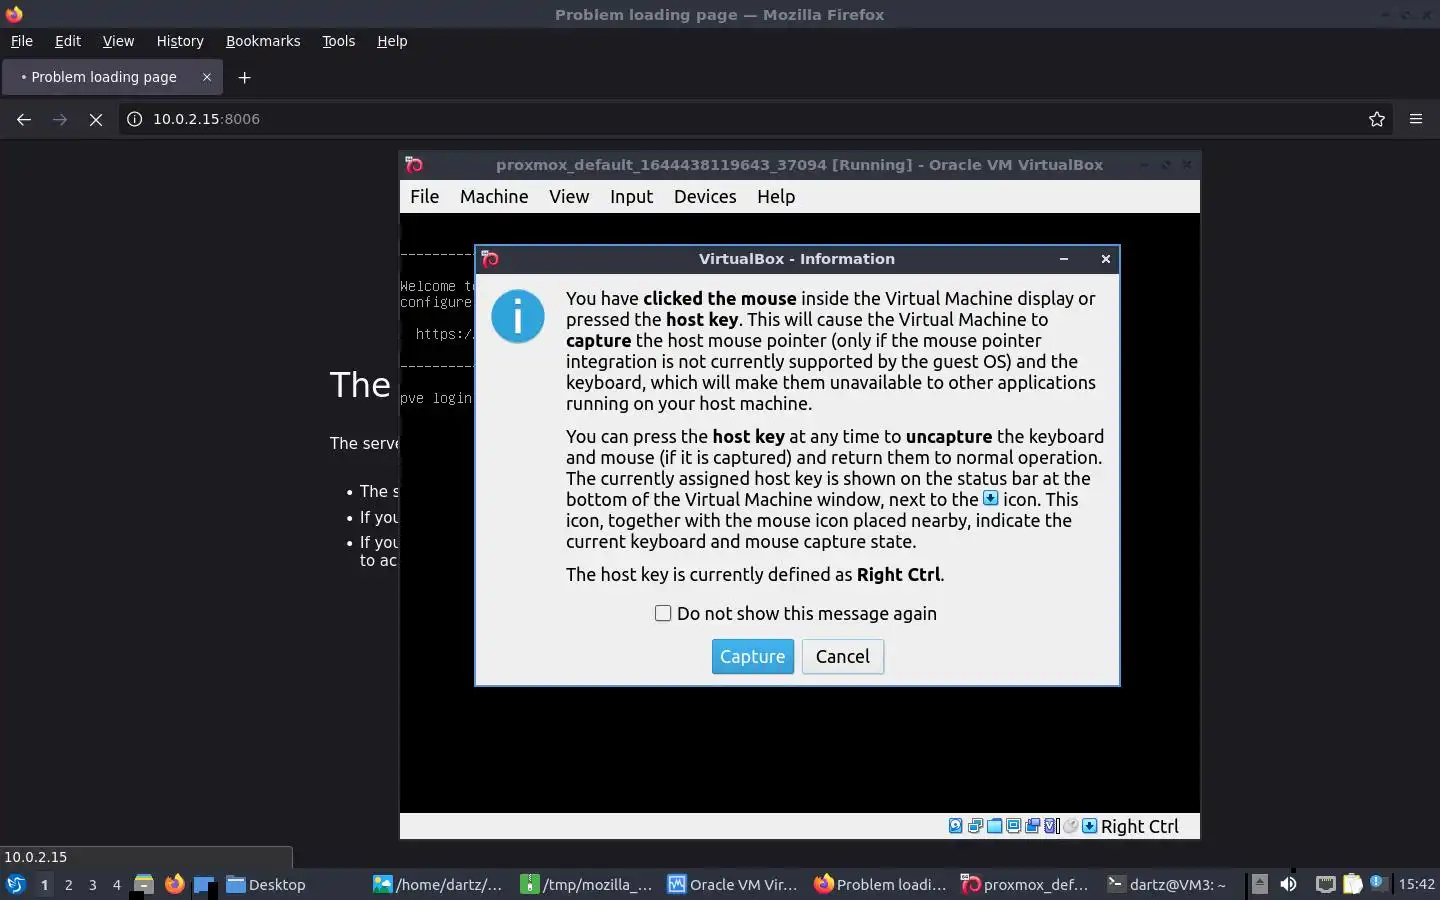Click the Capture button in the dialog
The height and width of the screenshot is (900, 1440).
pos(752,656)
